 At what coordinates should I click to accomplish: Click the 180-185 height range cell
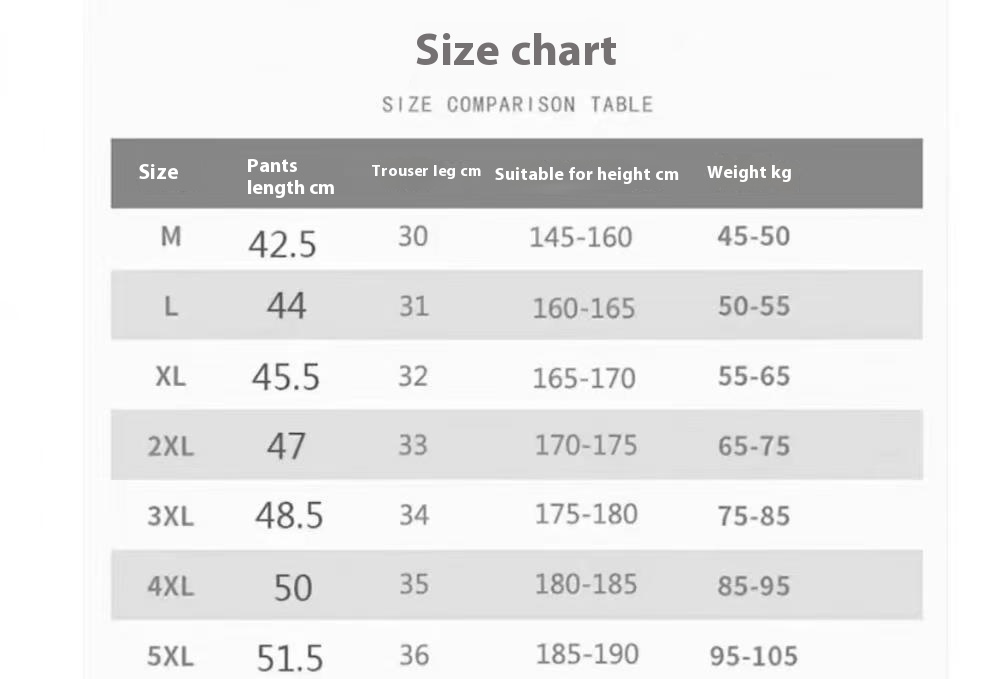coord(586,584)
